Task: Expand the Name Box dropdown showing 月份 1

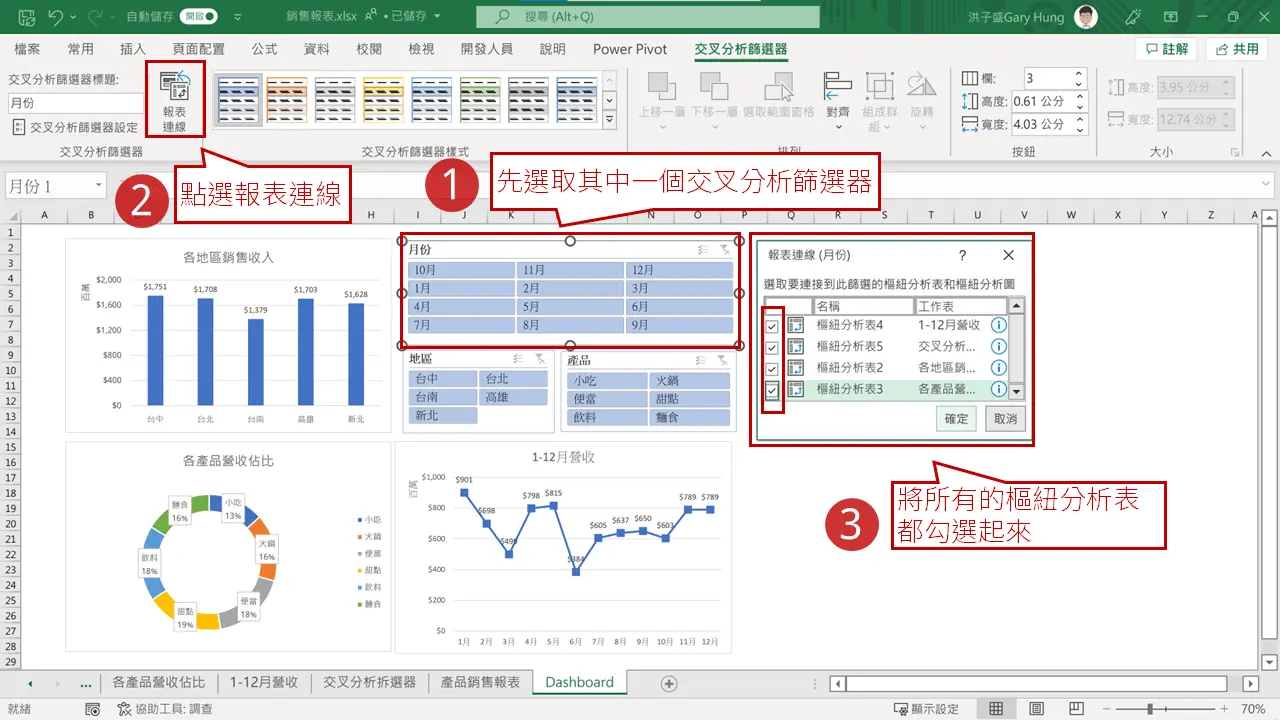Action: 98,186
